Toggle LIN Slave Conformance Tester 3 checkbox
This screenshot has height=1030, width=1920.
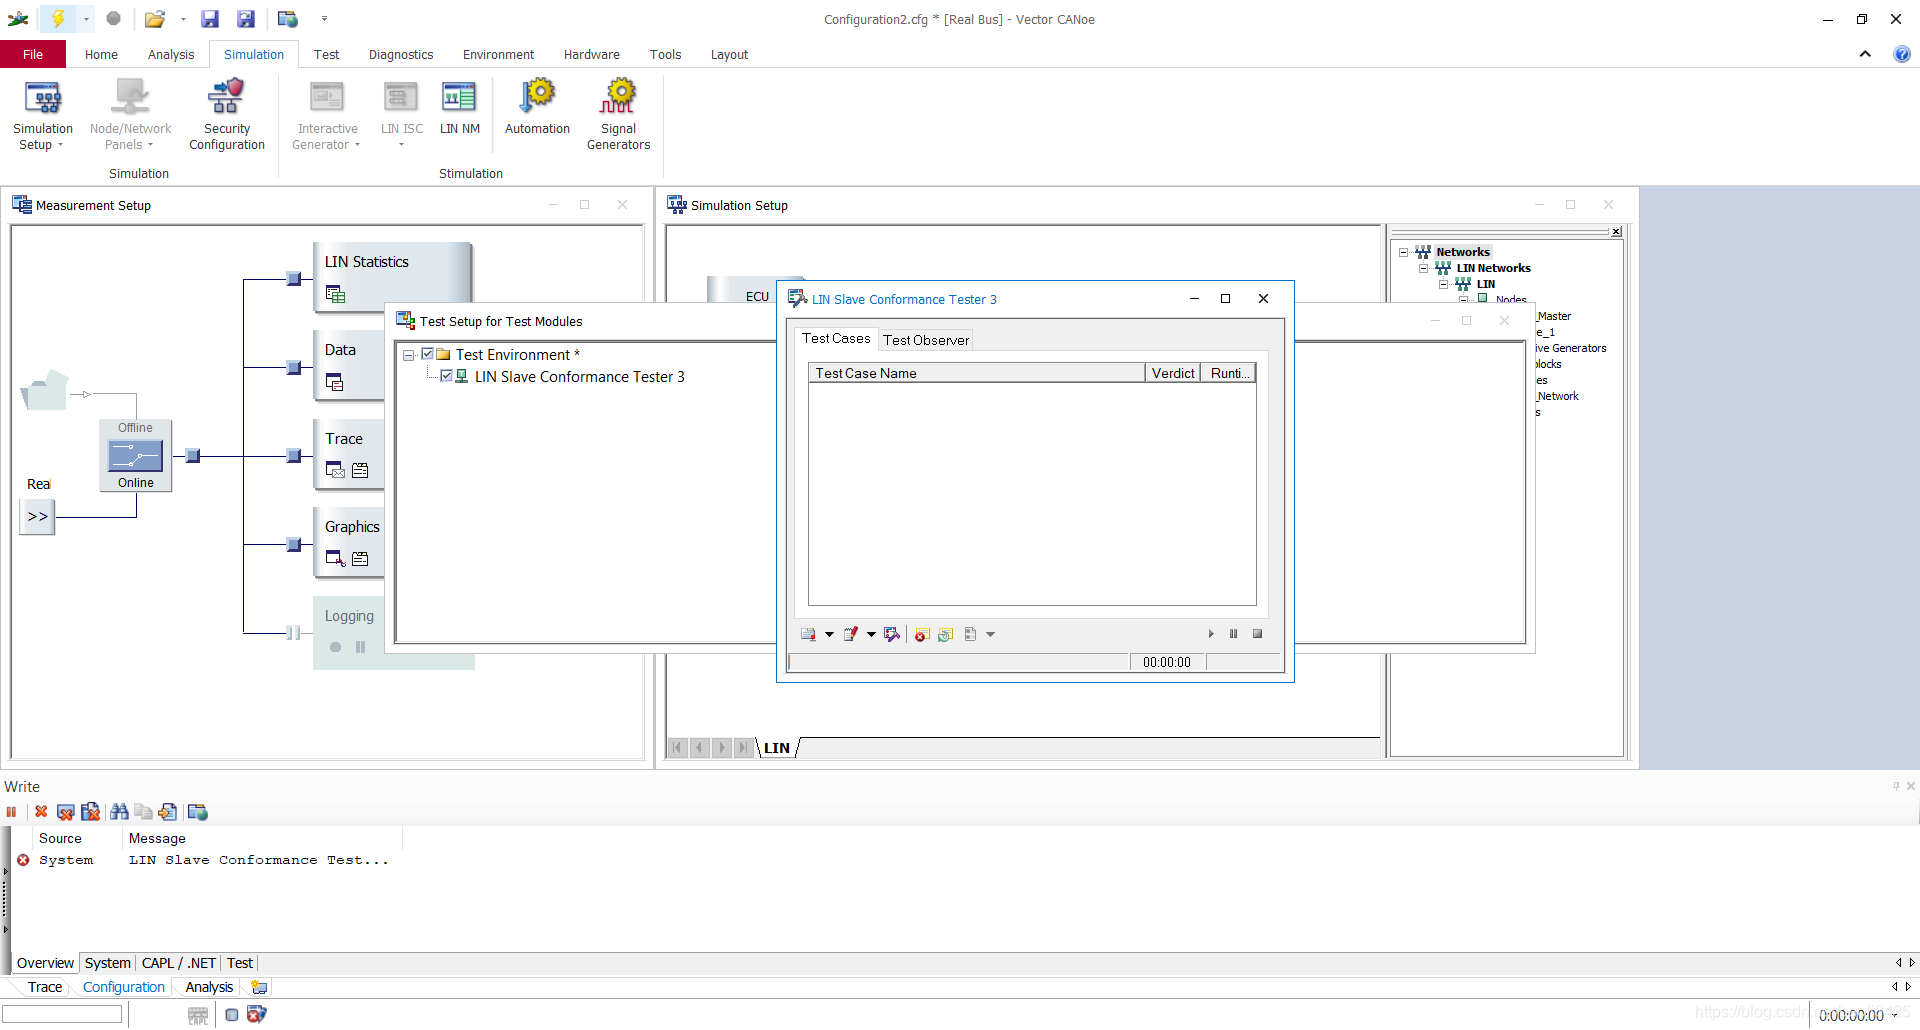point(446,376)
